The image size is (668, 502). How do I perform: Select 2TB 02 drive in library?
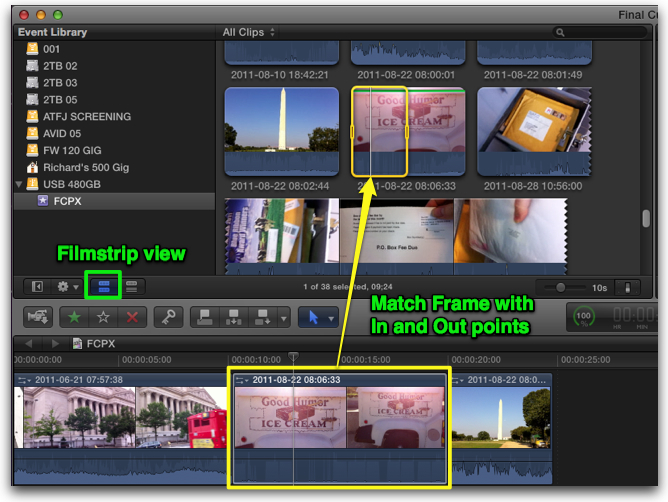click(114, 66)
